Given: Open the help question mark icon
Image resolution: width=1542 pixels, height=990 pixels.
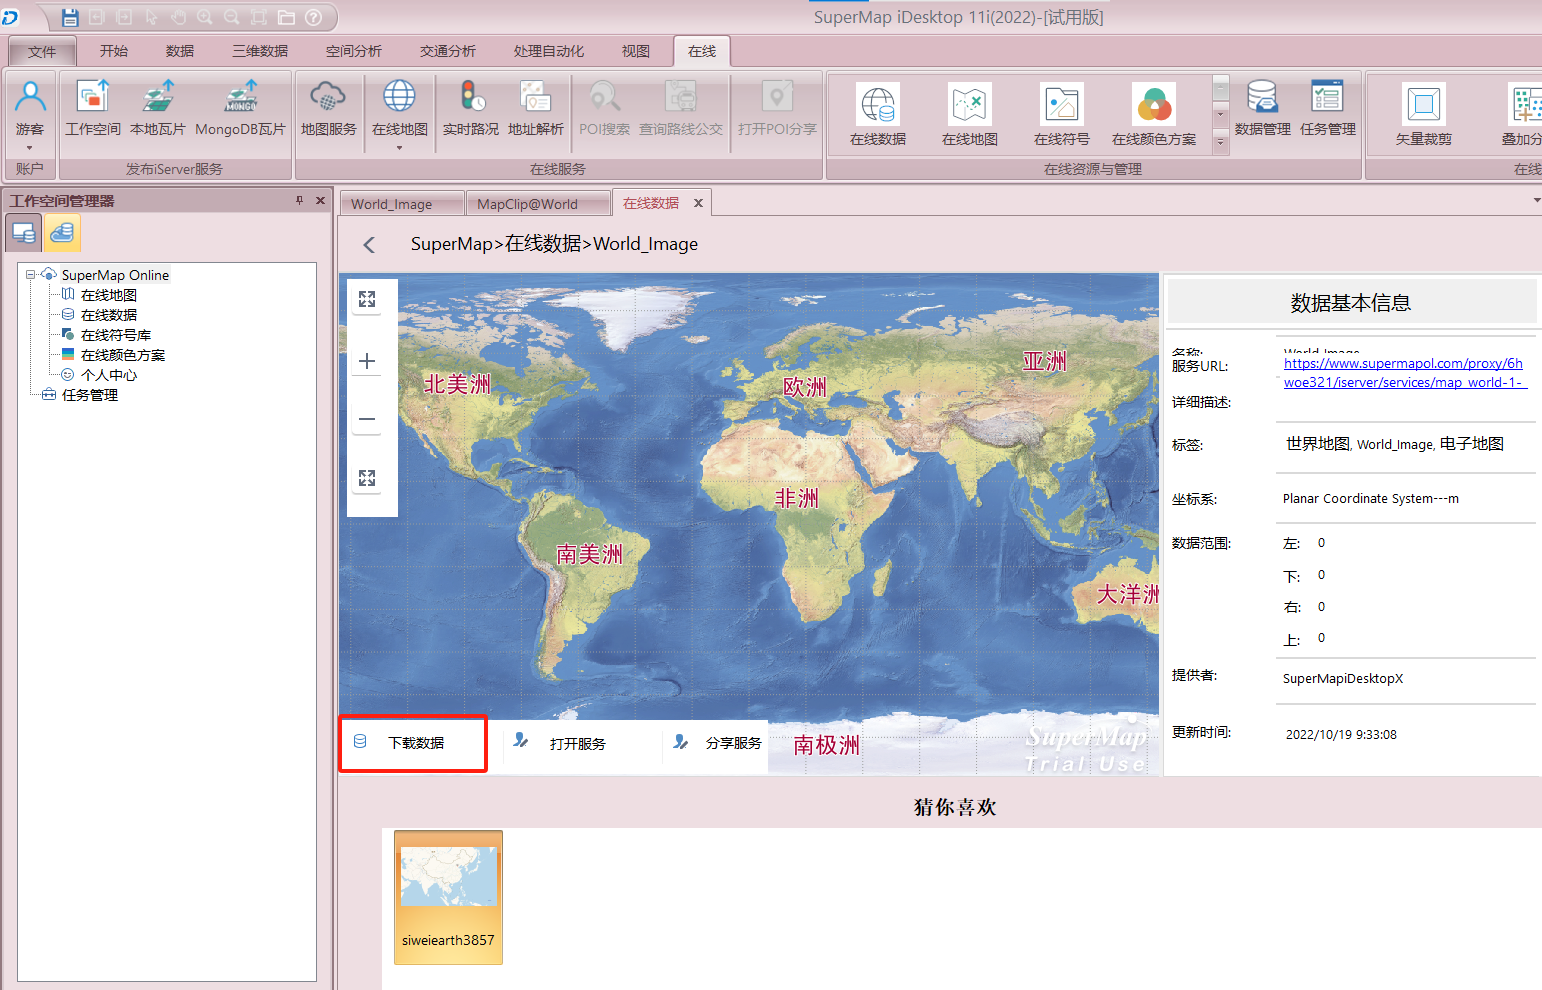Looking at the screenshot, I should pyautogui.click(x=313, y=17).
